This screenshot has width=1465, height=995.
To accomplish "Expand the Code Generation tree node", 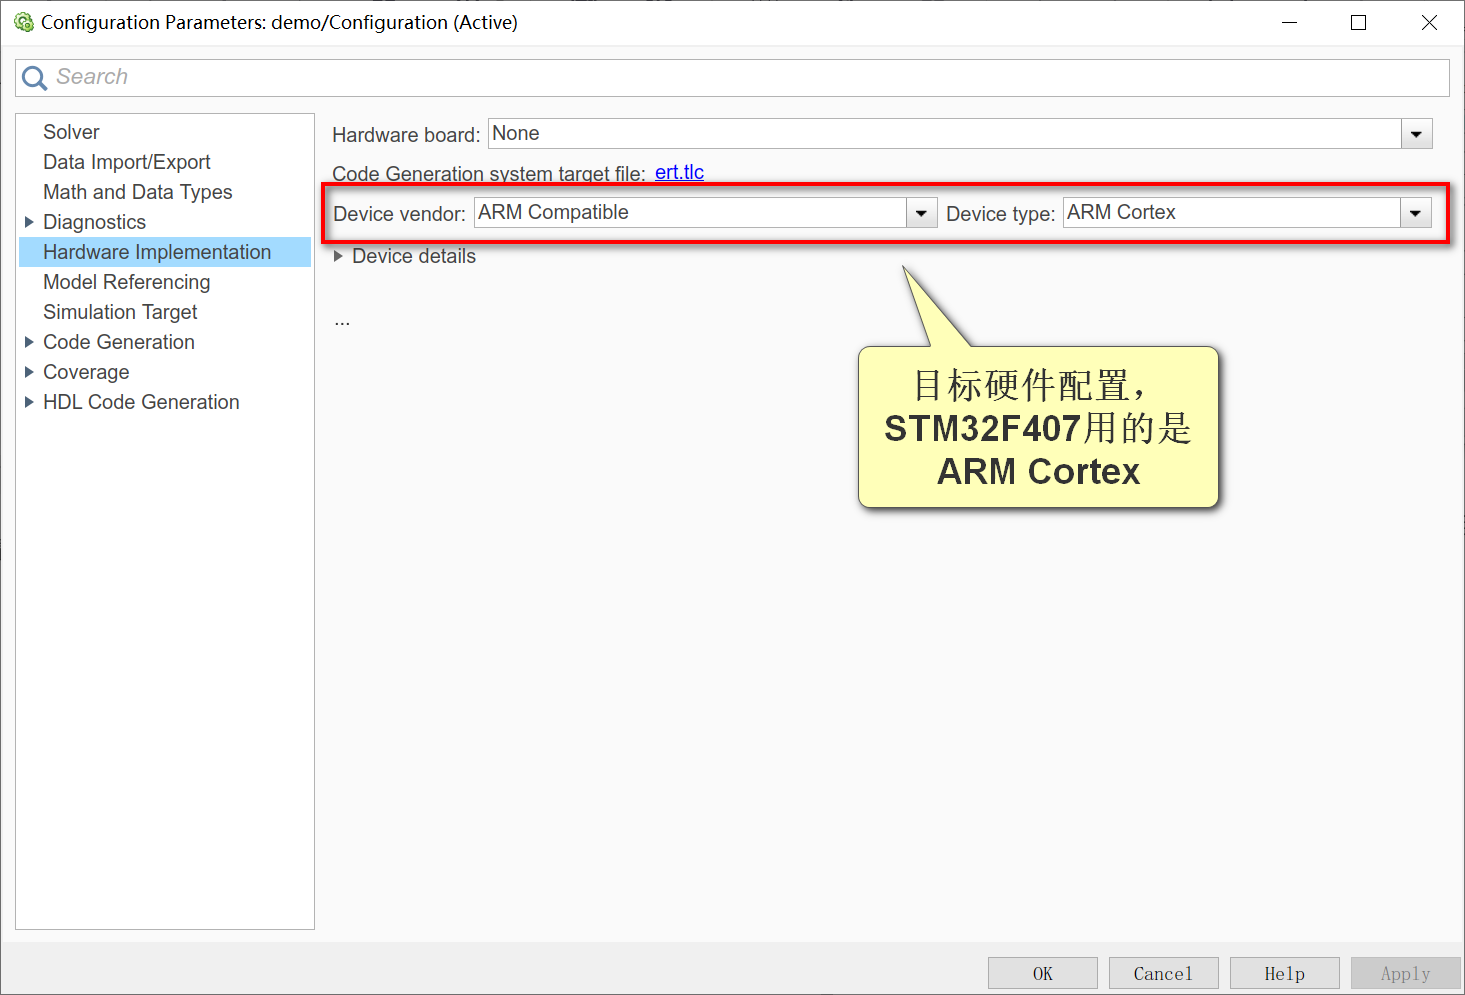I will click(x=29, y=342).
